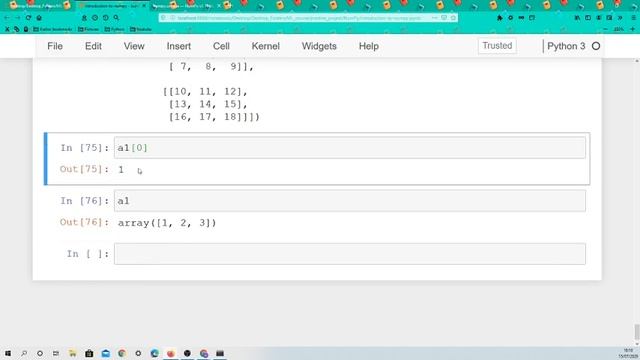Click the kernel idle circle indicator
Screen dimensions: 640x360
[596, 46]
